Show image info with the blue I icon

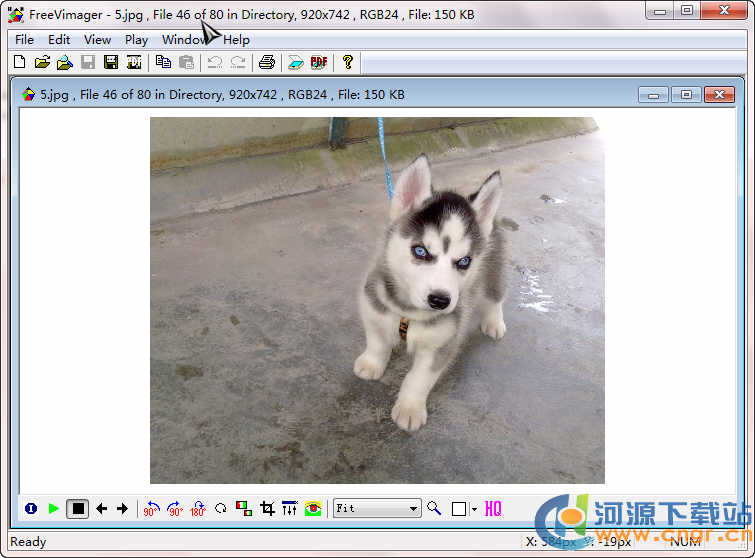31,508
